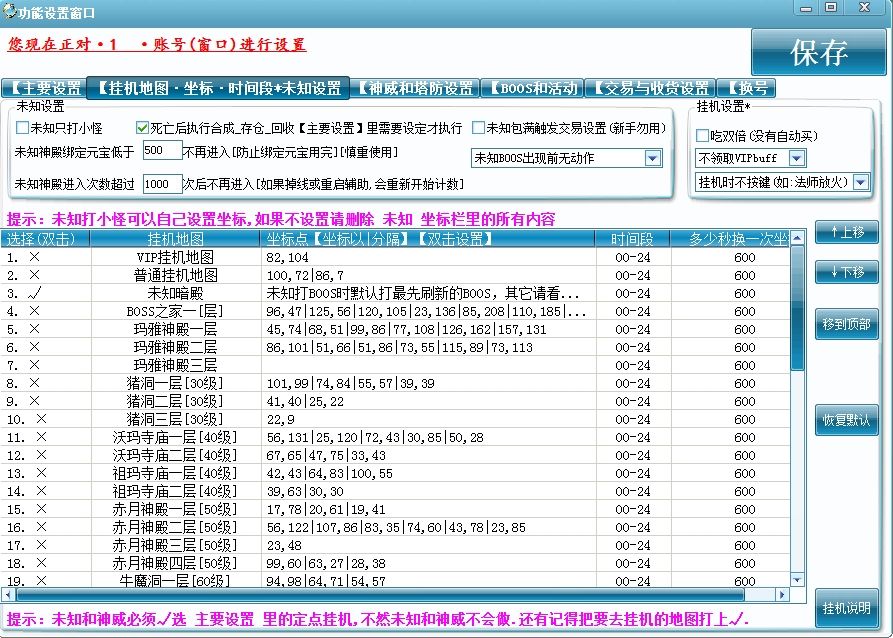
Task: Click 恢复默认 restore defaults button
Action: (846, 420)
